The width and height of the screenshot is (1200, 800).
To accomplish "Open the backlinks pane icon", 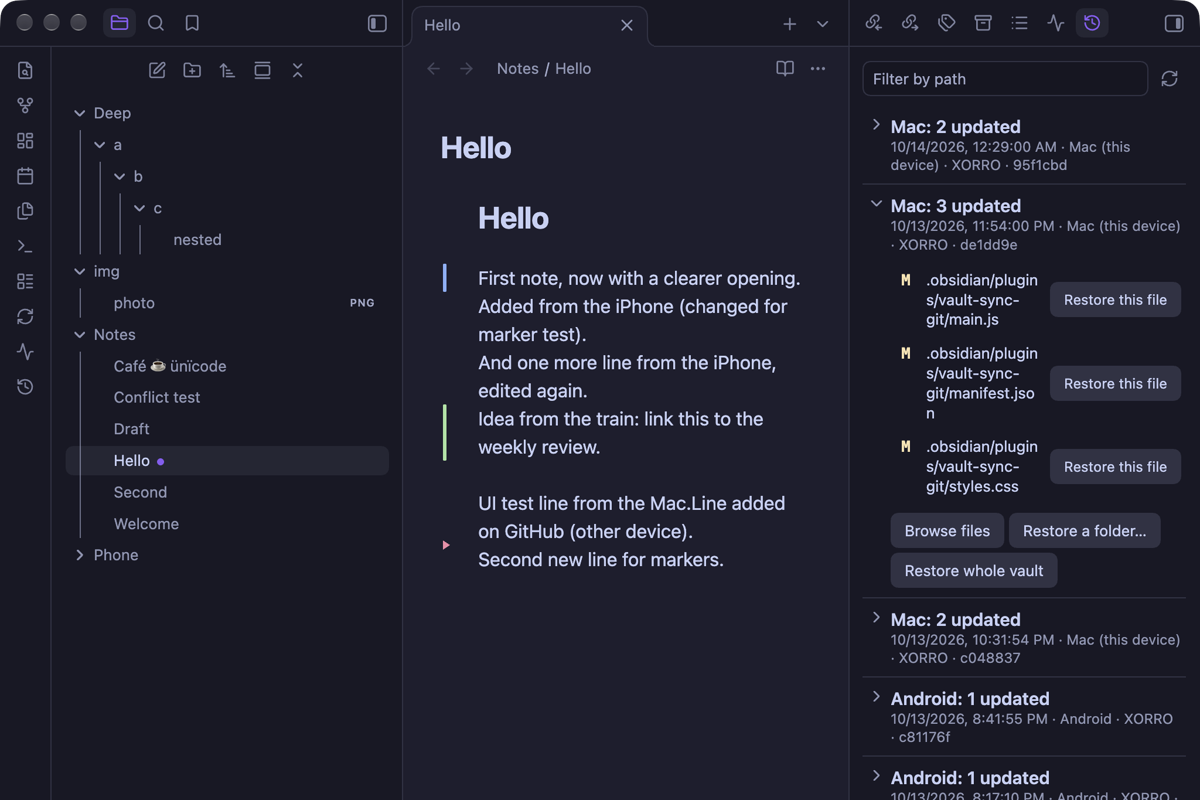I will pos(874,23).
